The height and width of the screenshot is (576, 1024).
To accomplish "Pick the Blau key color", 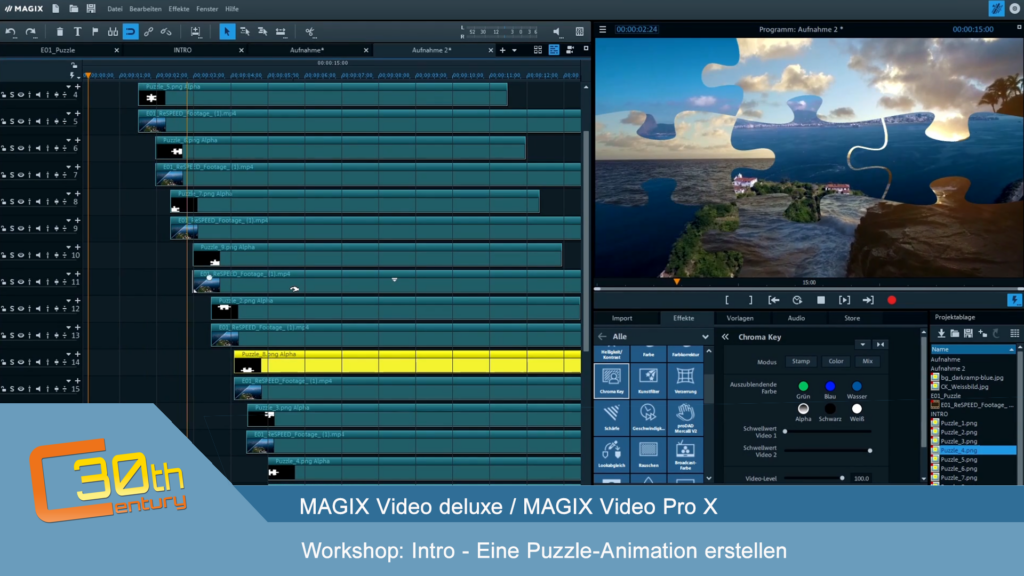I will click(830, 387).
